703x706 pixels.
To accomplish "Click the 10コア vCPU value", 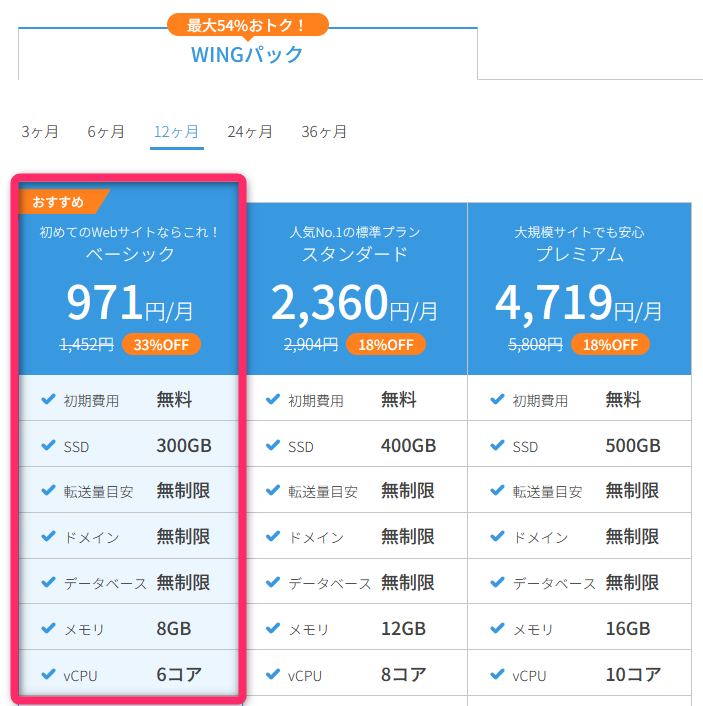I will (x=633, y=674).
